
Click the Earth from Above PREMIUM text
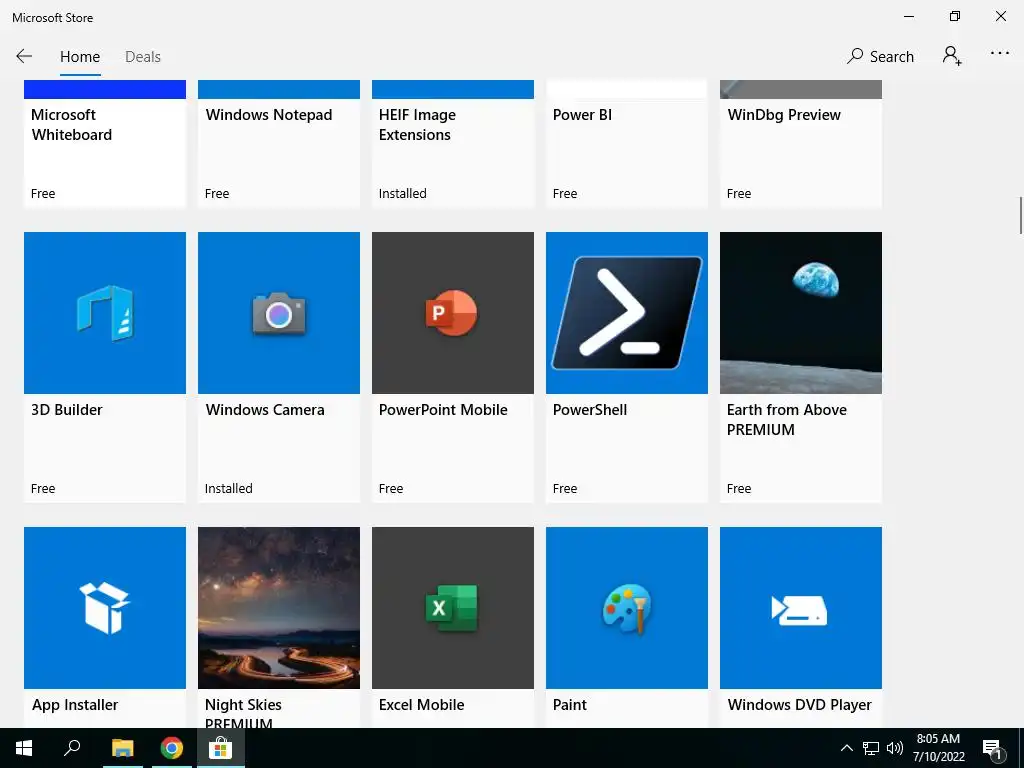click(x=786, y=420)
